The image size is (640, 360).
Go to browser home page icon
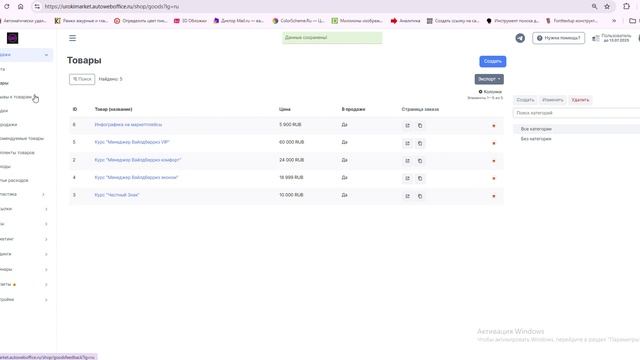coord(20,7)
